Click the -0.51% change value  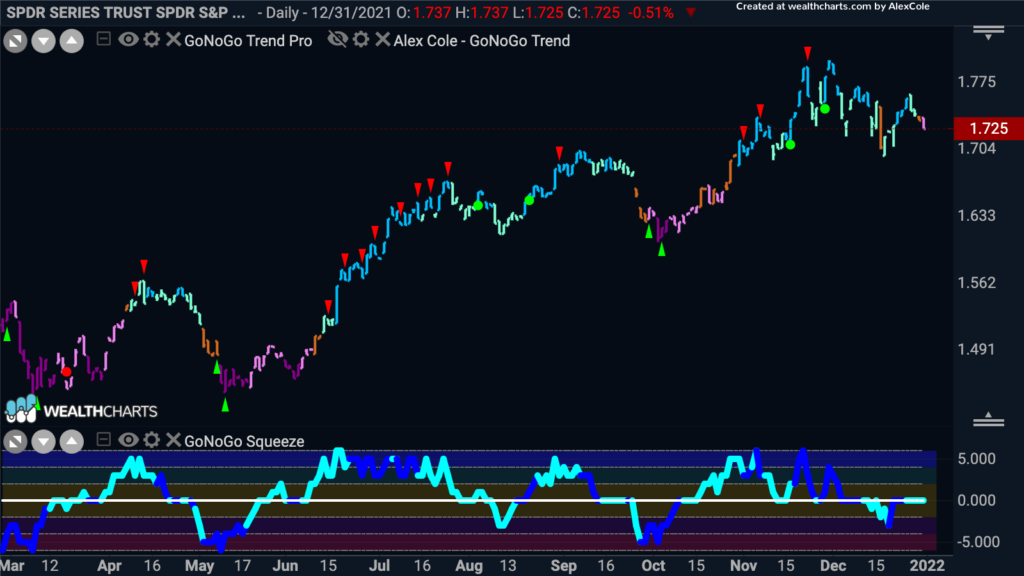650,12
